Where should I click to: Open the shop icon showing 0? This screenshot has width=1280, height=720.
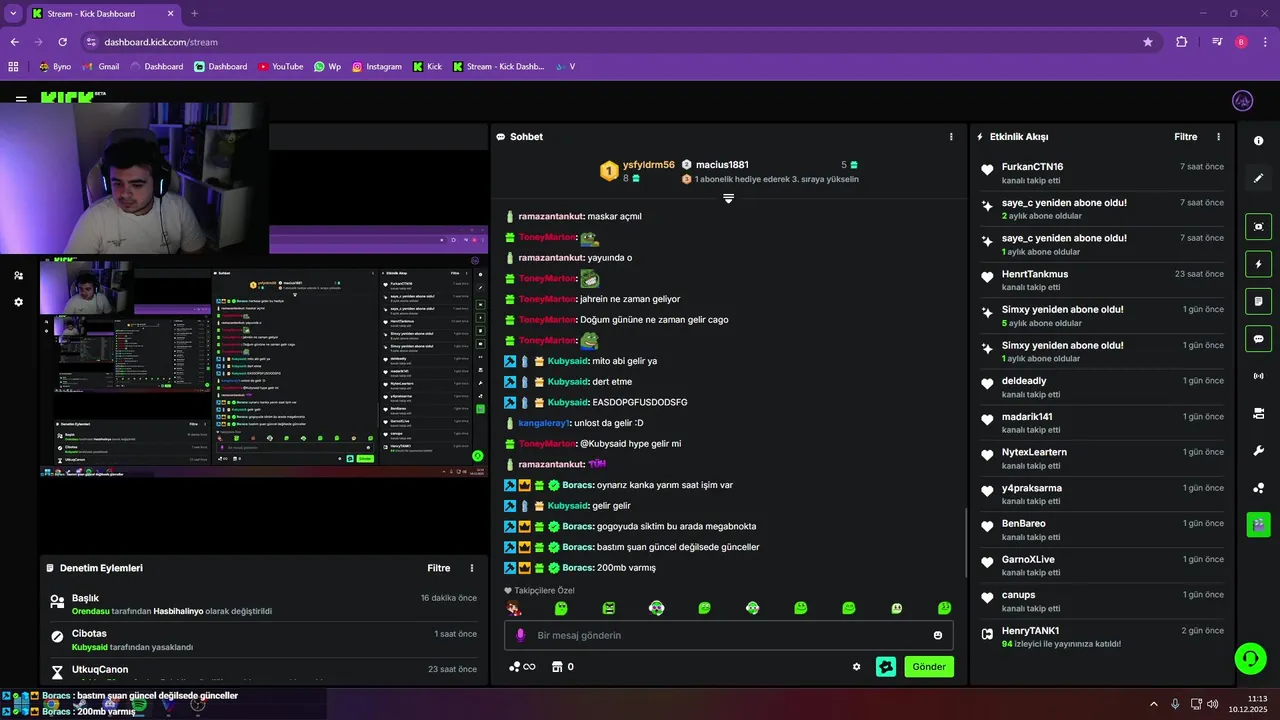click(x=563, y=667)
